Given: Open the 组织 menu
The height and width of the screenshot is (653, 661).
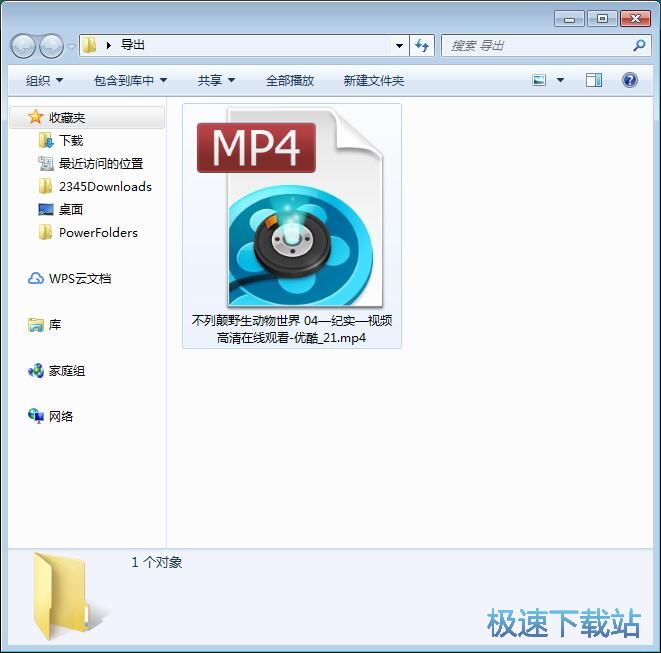Looking at the screenshot, I should 44,80.
